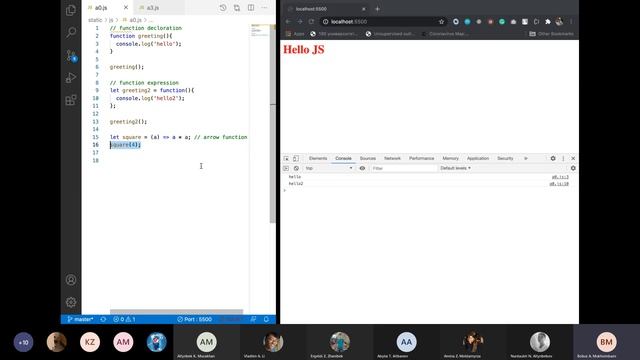Click line number 16 in the gutter
Image resolution: width=640 pixels, height=360 pixels.
click(96, 145)
